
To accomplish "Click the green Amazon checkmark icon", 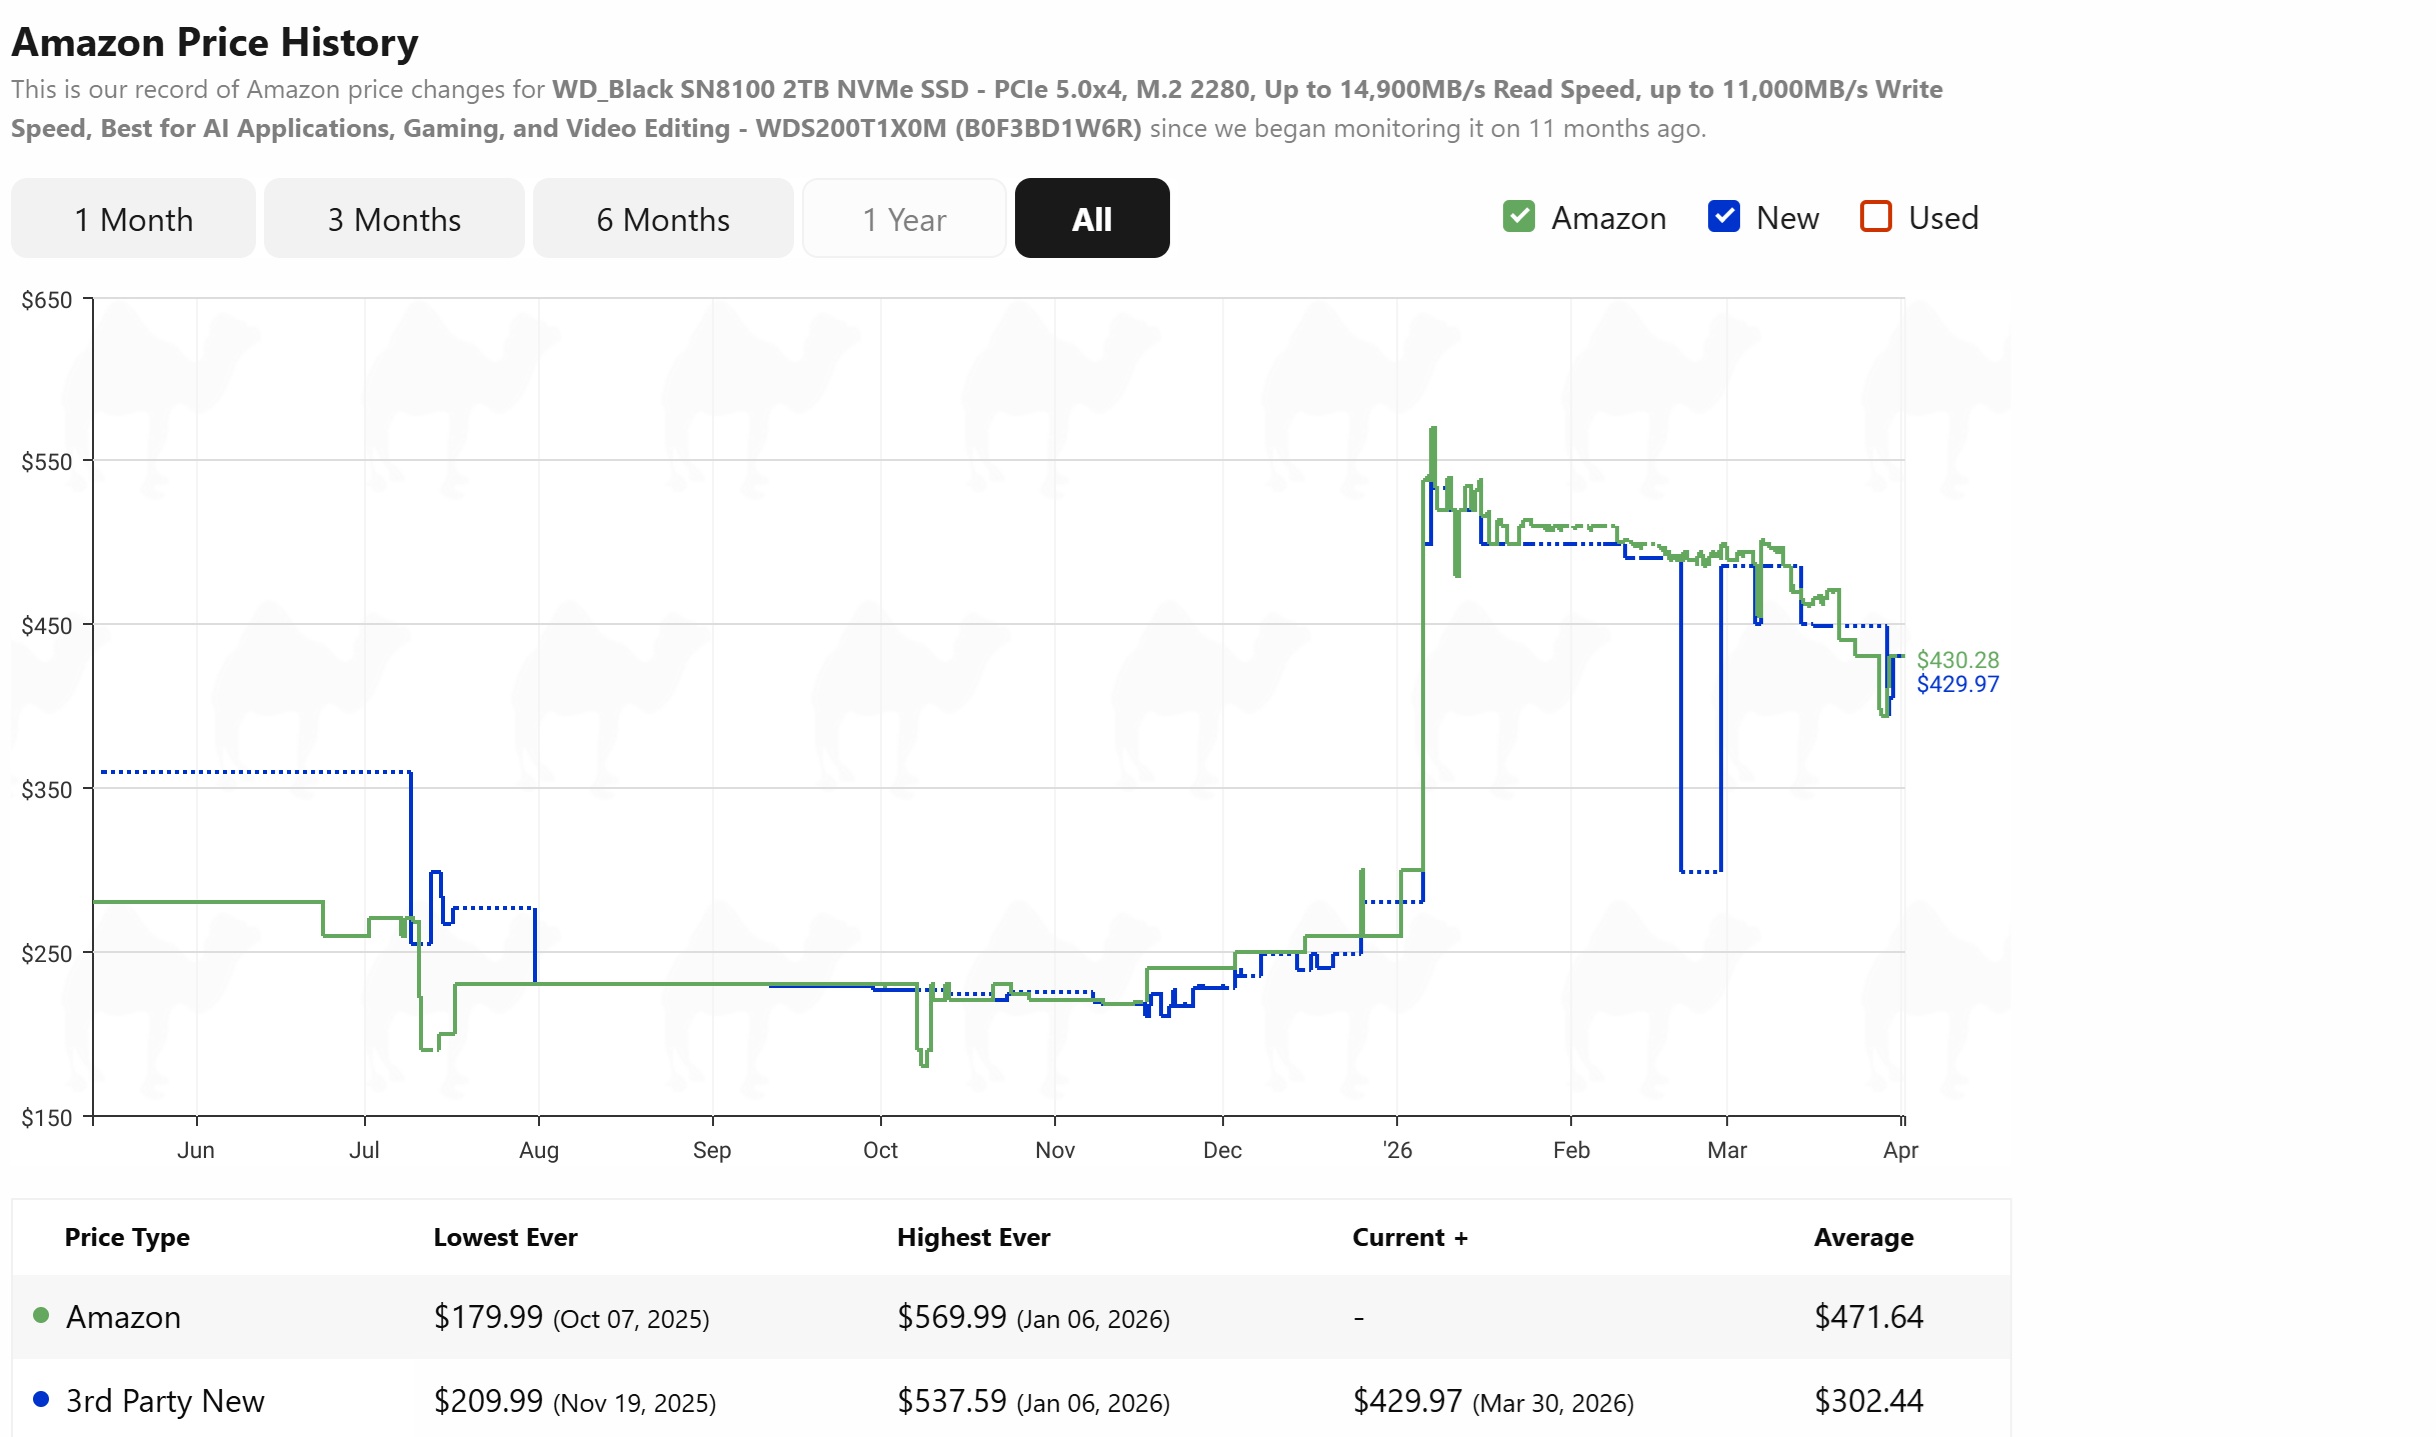I will tap(1518, 217).
